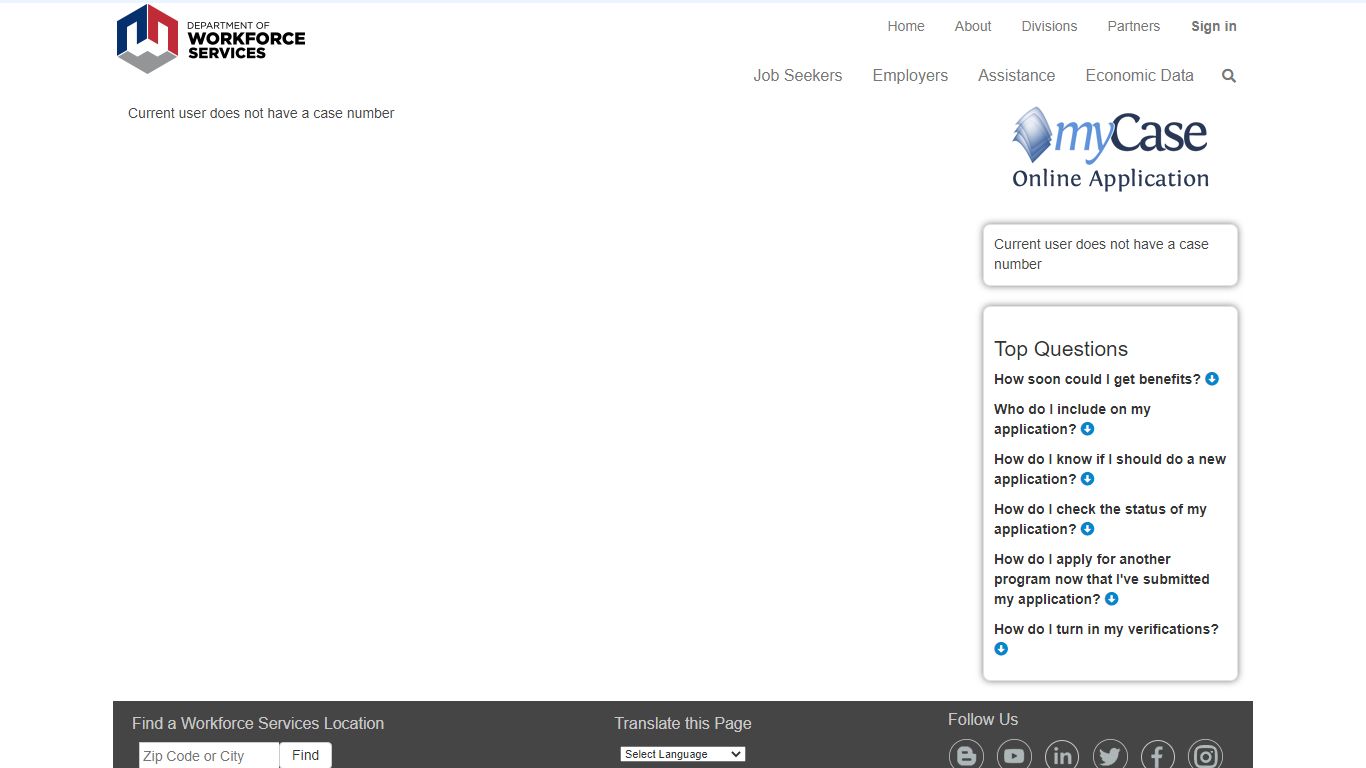Expand "How soon could I get benefits?"
Image resolution: width=1366 pixels, height=768 pixels.
pos(1212,379)
